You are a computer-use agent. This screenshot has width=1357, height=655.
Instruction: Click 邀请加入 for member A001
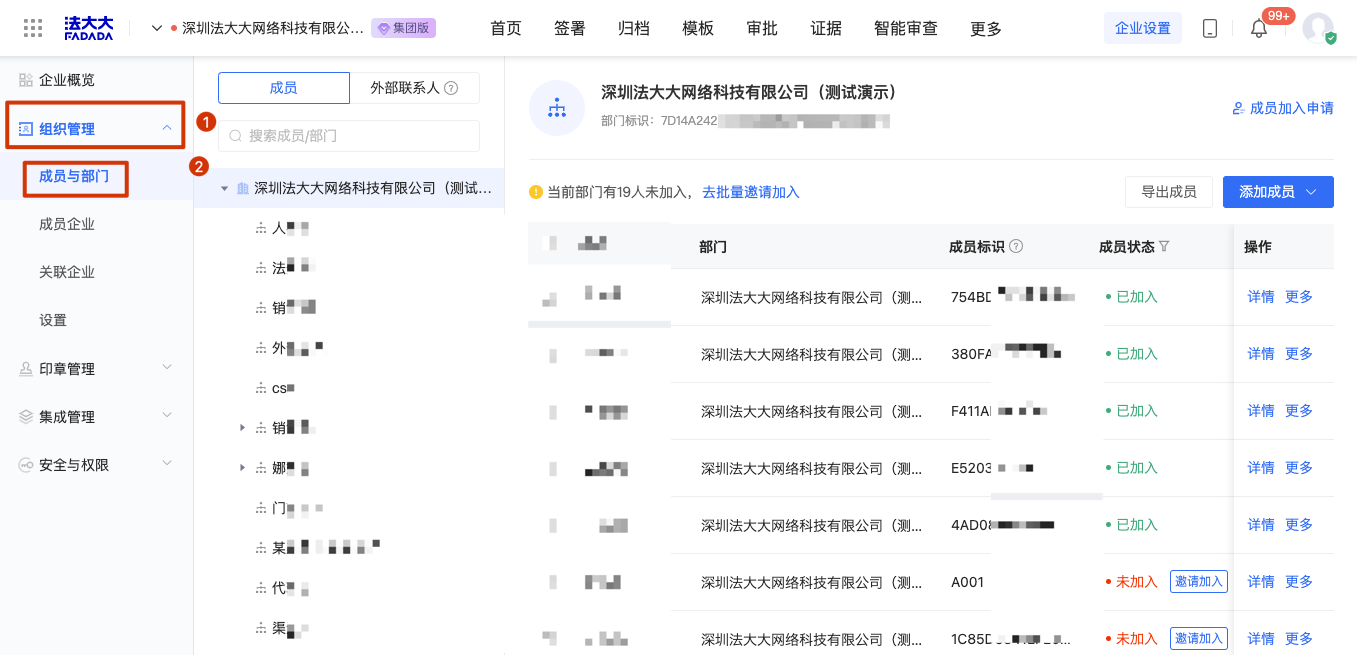coord(1199,582)
